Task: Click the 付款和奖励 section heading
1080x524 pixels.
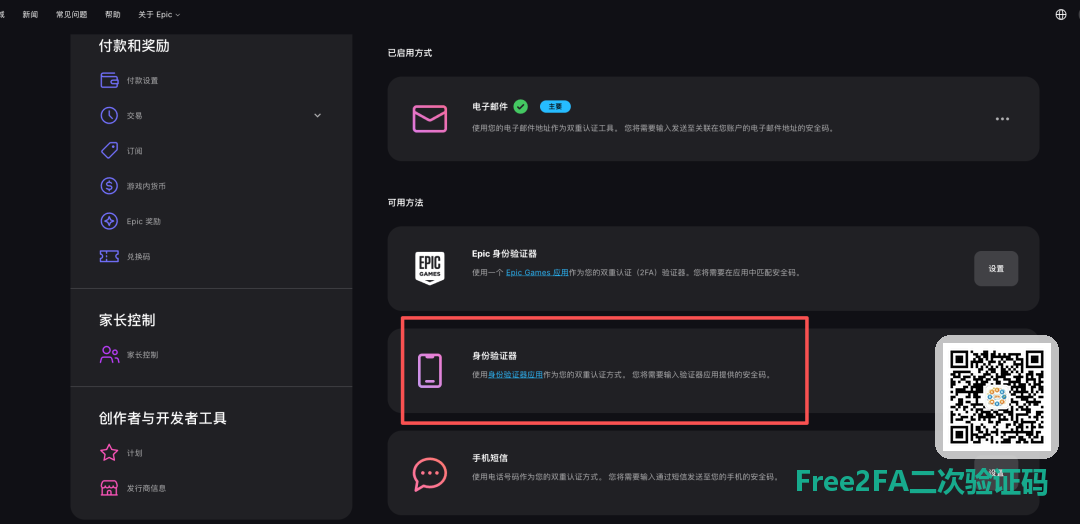Action: pos(134,46)
